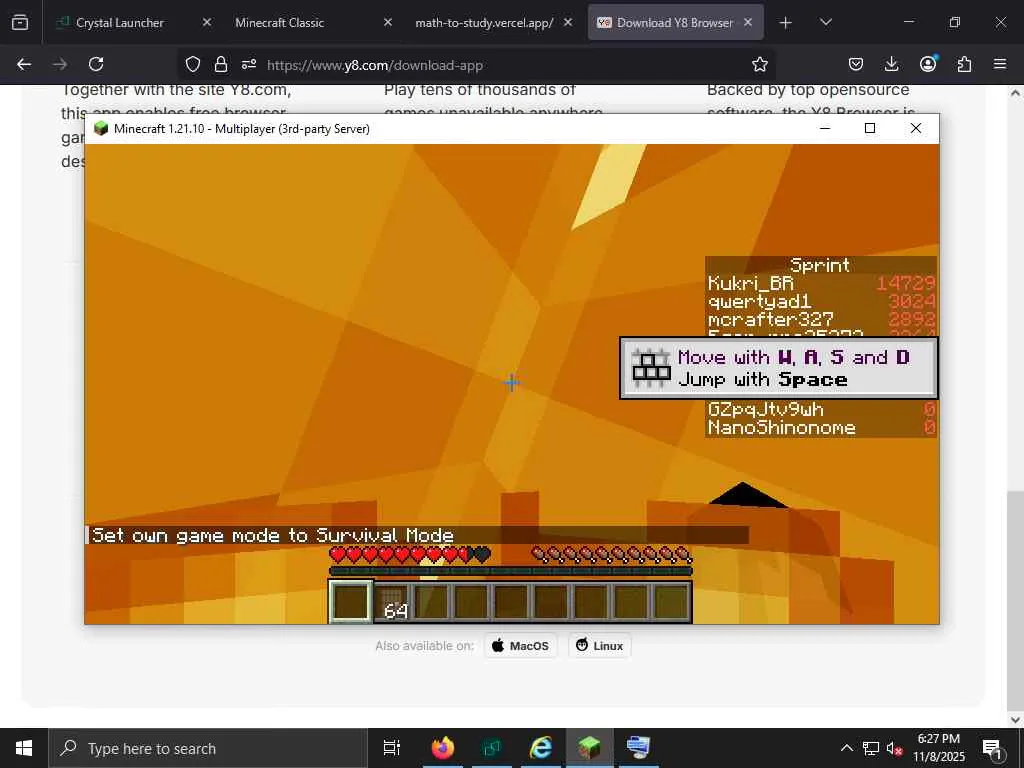Open the computer monitor app on taskbar
Viewport: 1024px width, 768px height.
coord(638,748)
